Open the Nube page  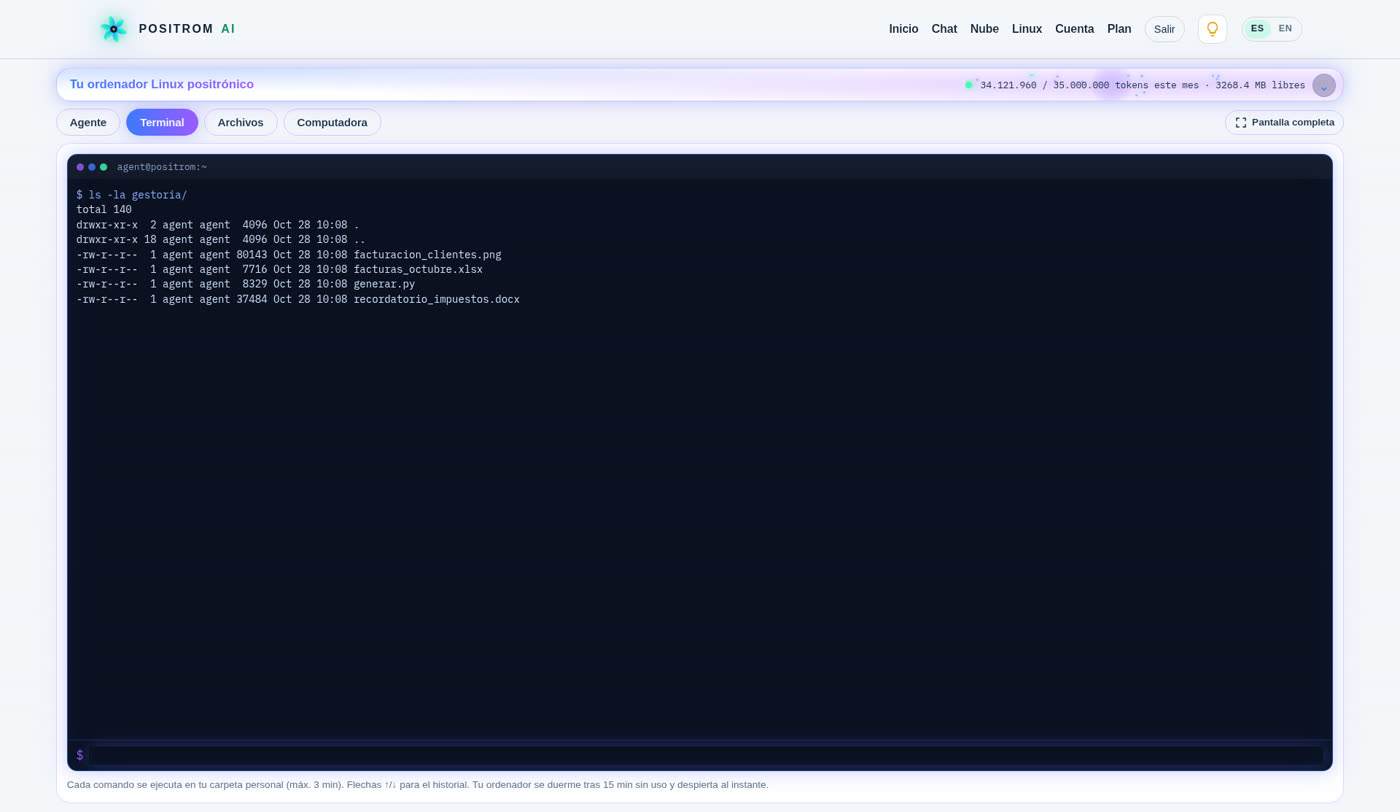[984, 29]
